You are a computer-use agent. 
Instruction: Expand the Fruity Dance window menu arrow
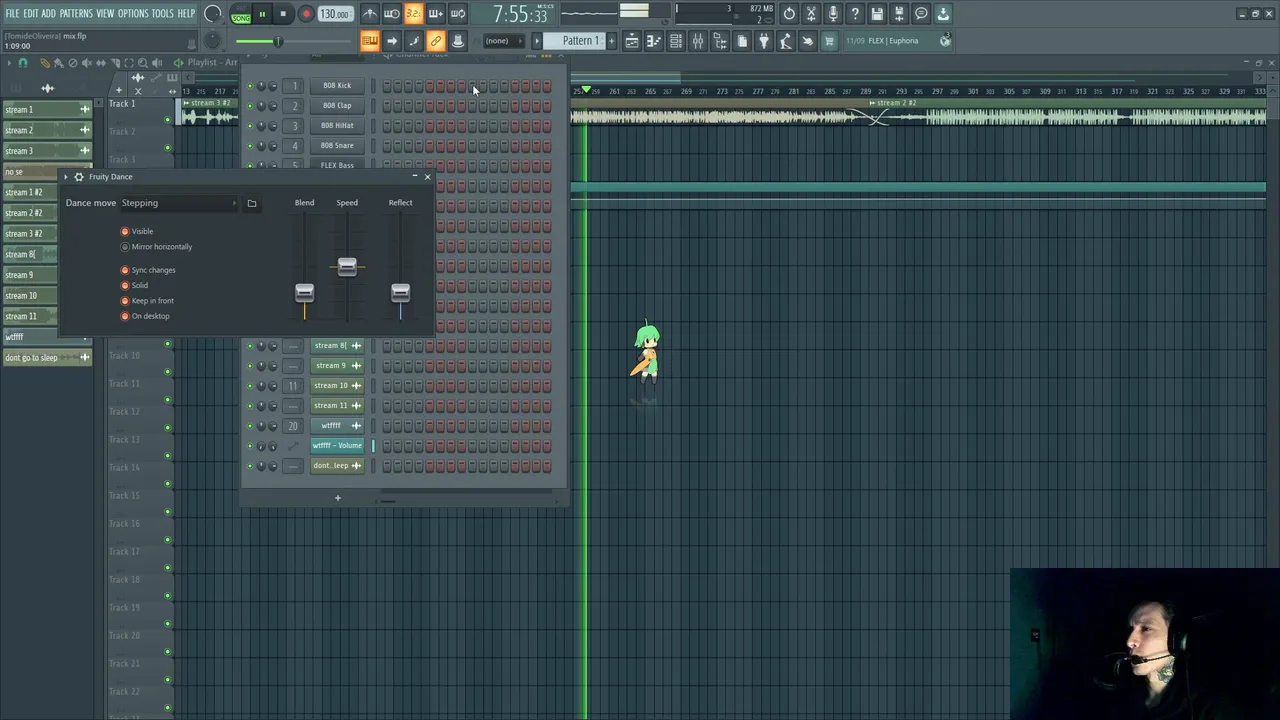(67, 177)
